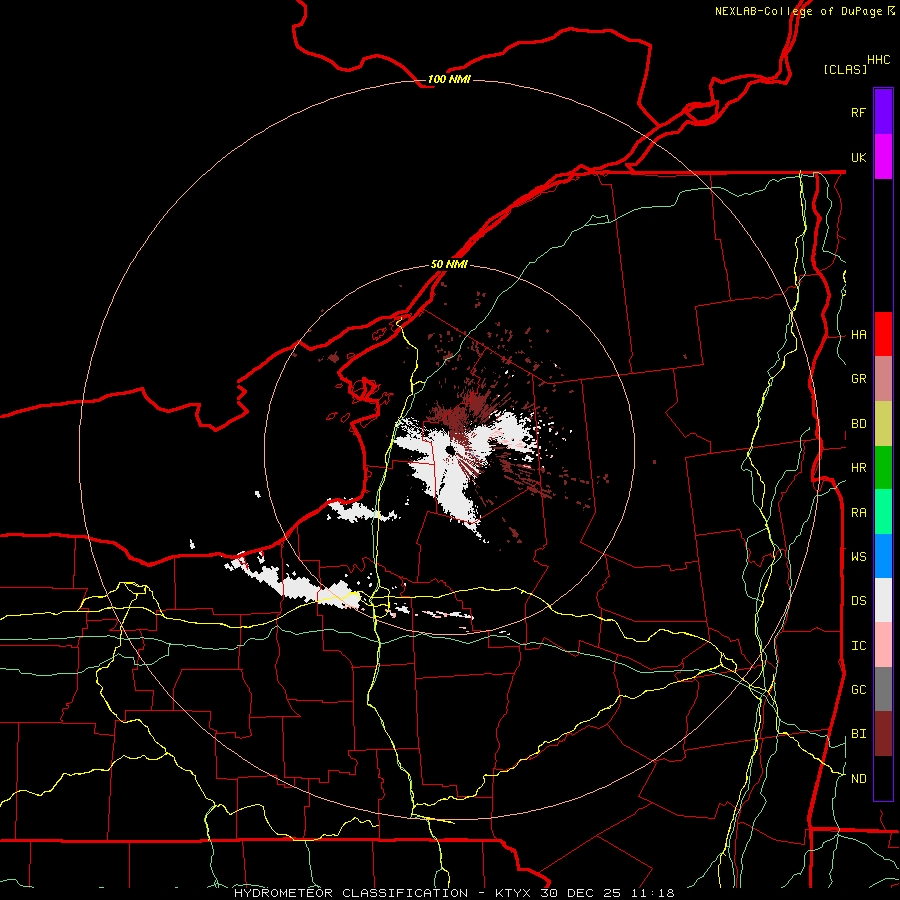Click the 'GC' legend label
This screenshot has width=900, height=900.
pos(858,689)
